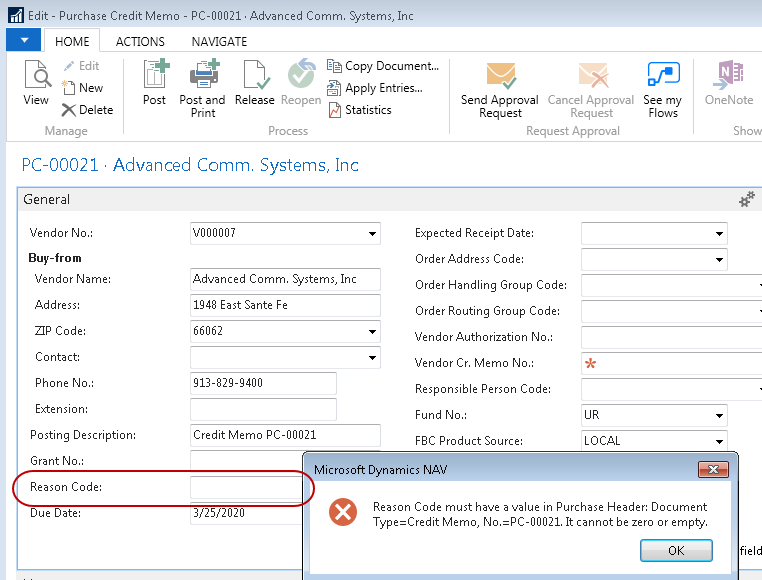
Task: Switch to the ACTIONS tab
Action: [x=140, y=41]
